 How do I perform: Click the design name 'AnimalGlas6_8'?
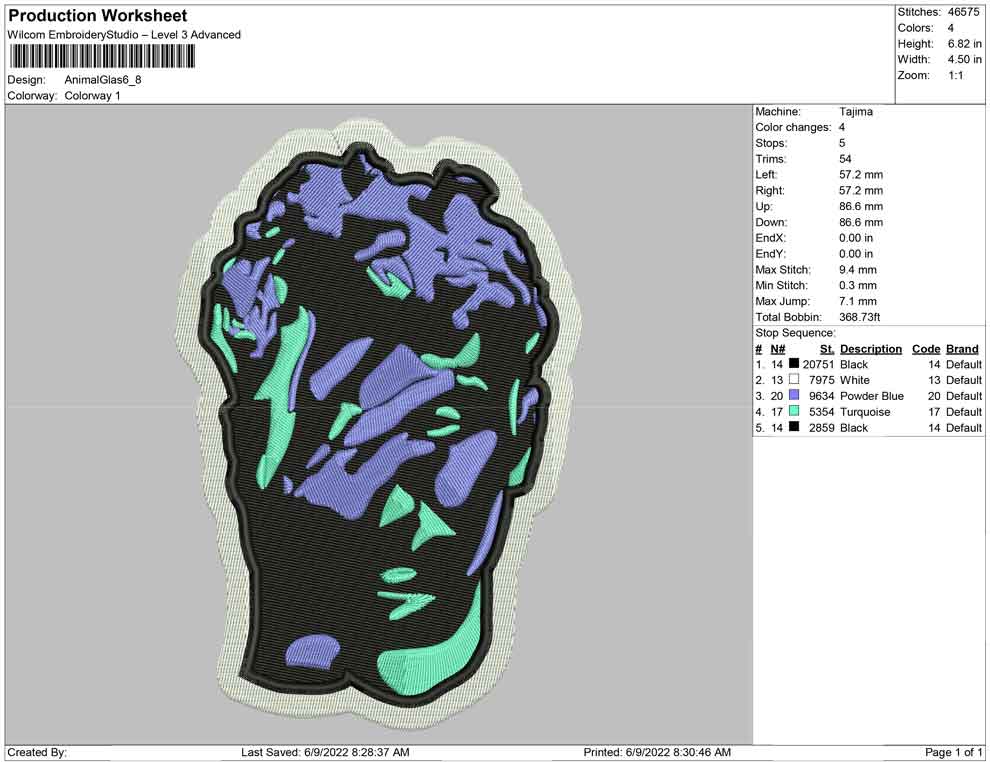[x=103, y=80]
